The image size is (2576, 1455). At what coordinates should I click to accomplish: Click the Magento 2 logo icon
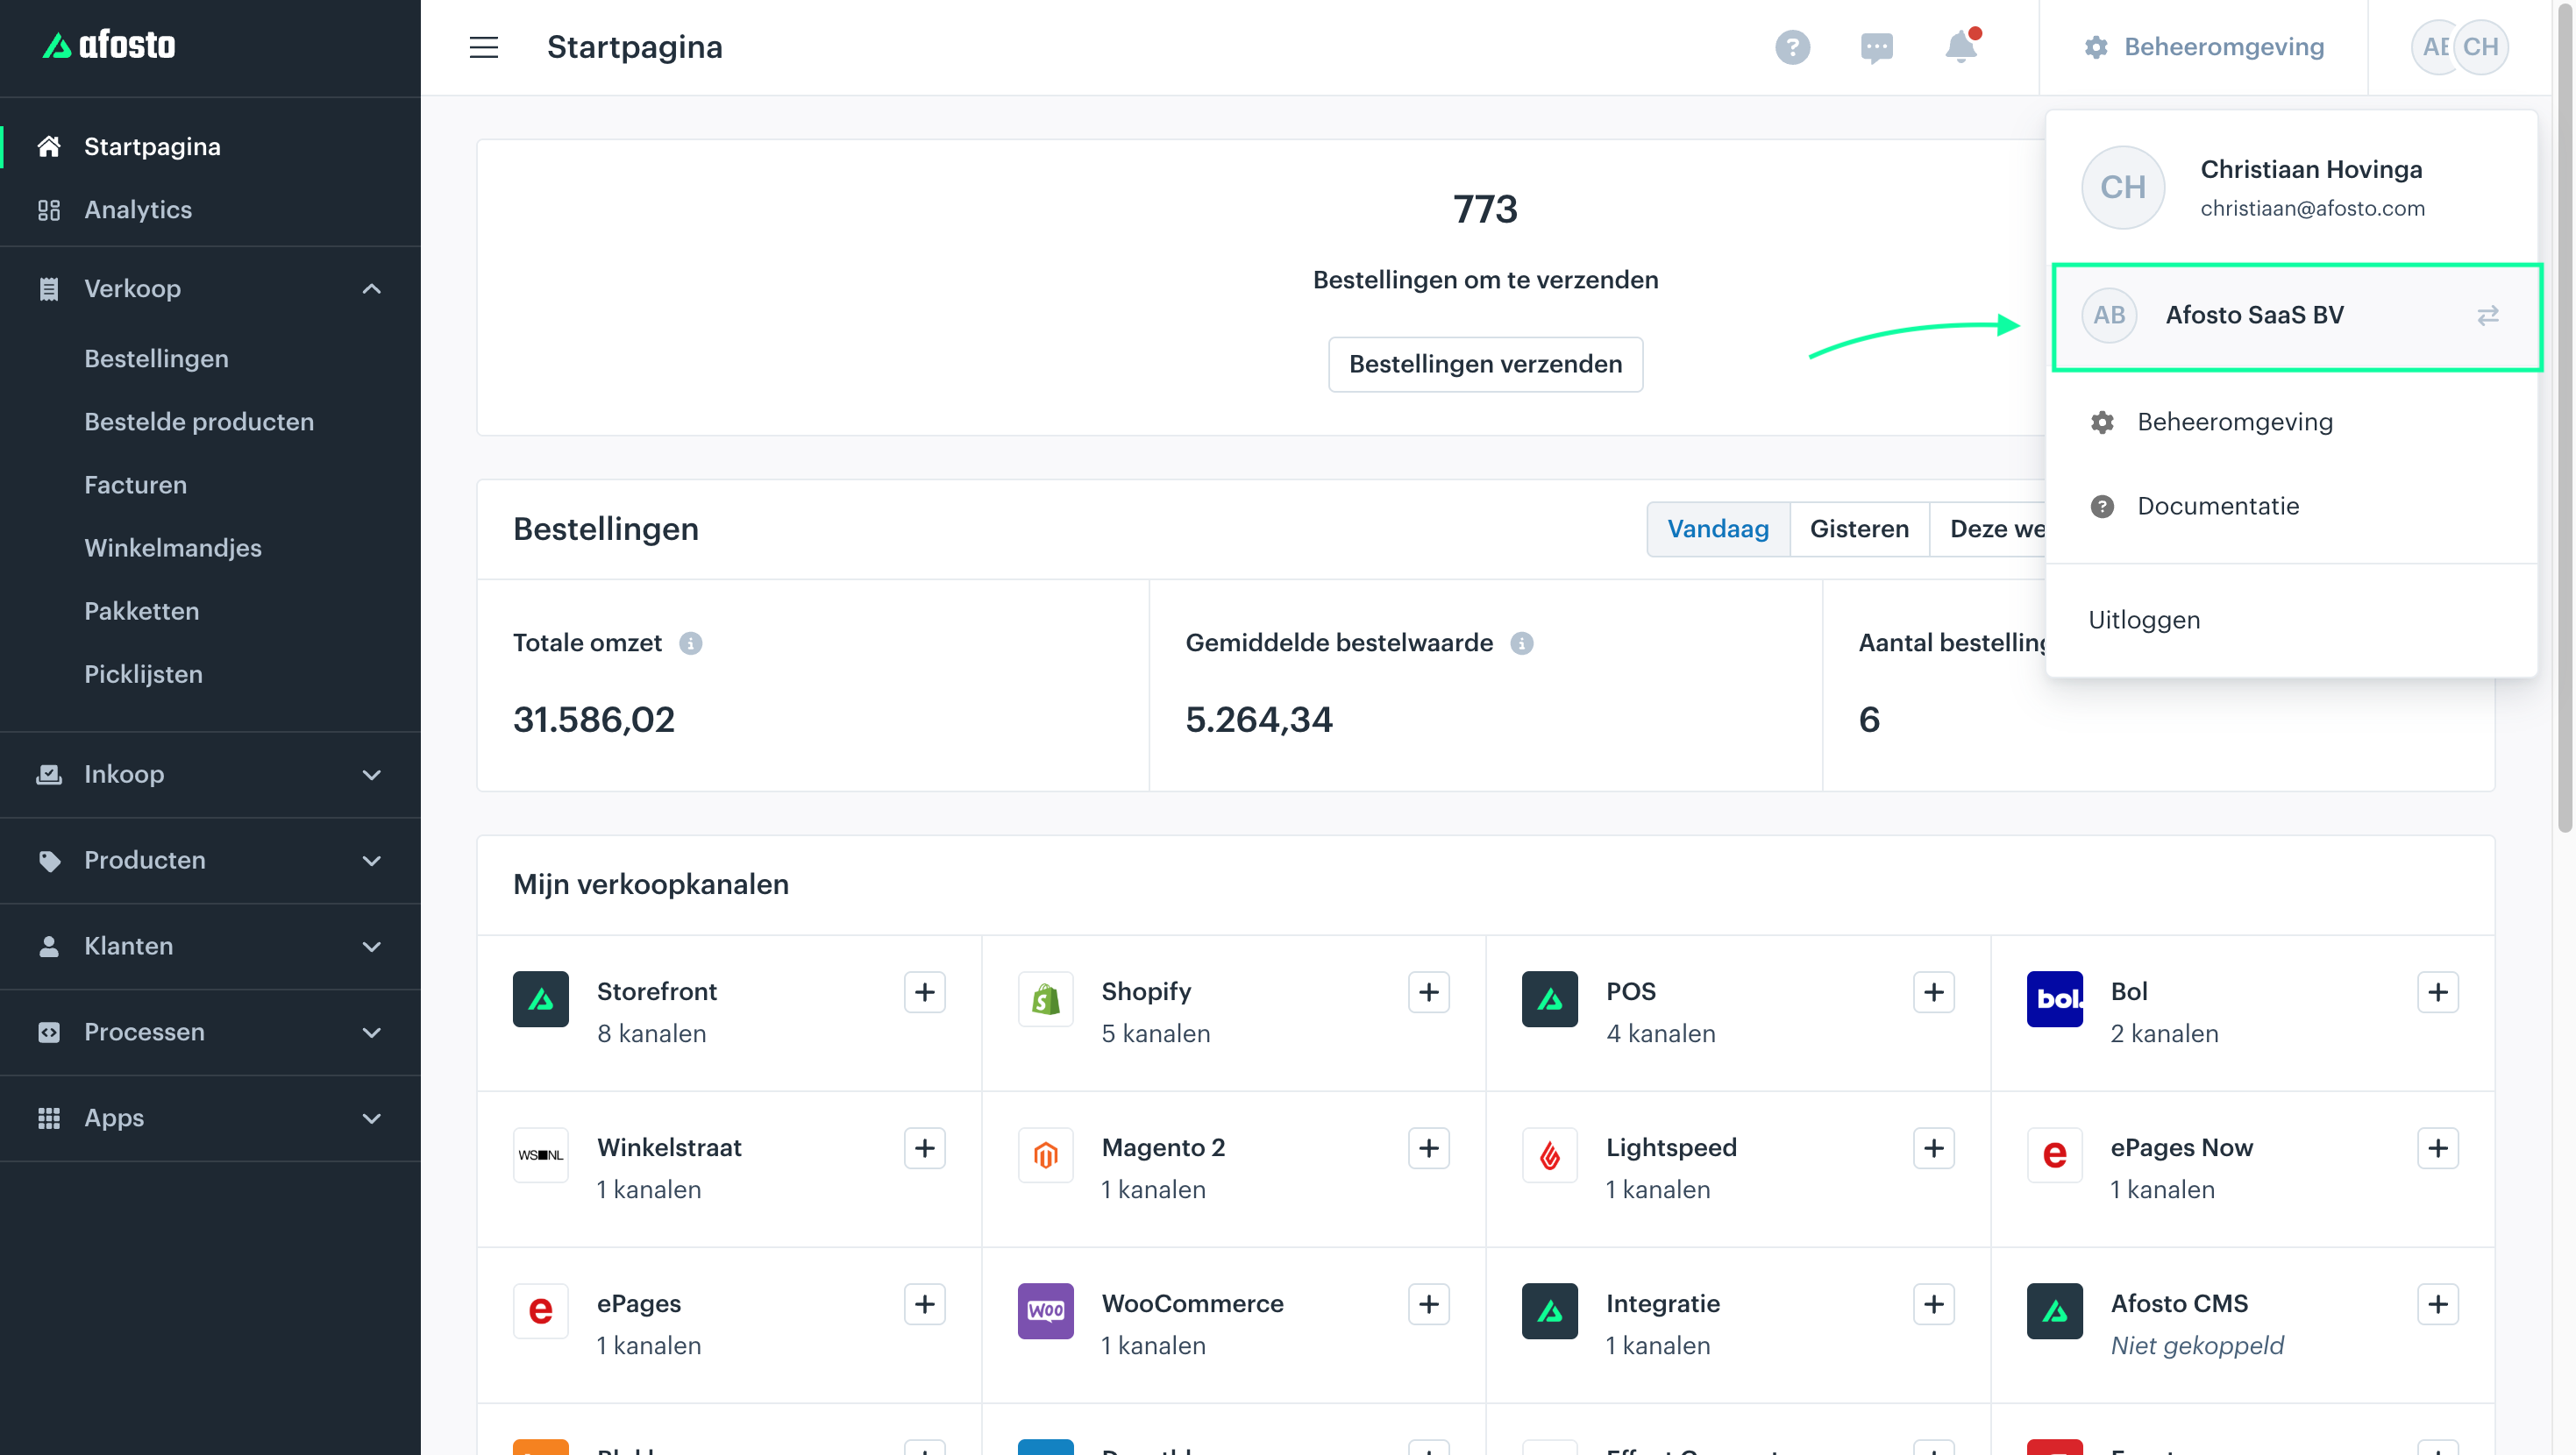(1045, 1155)
